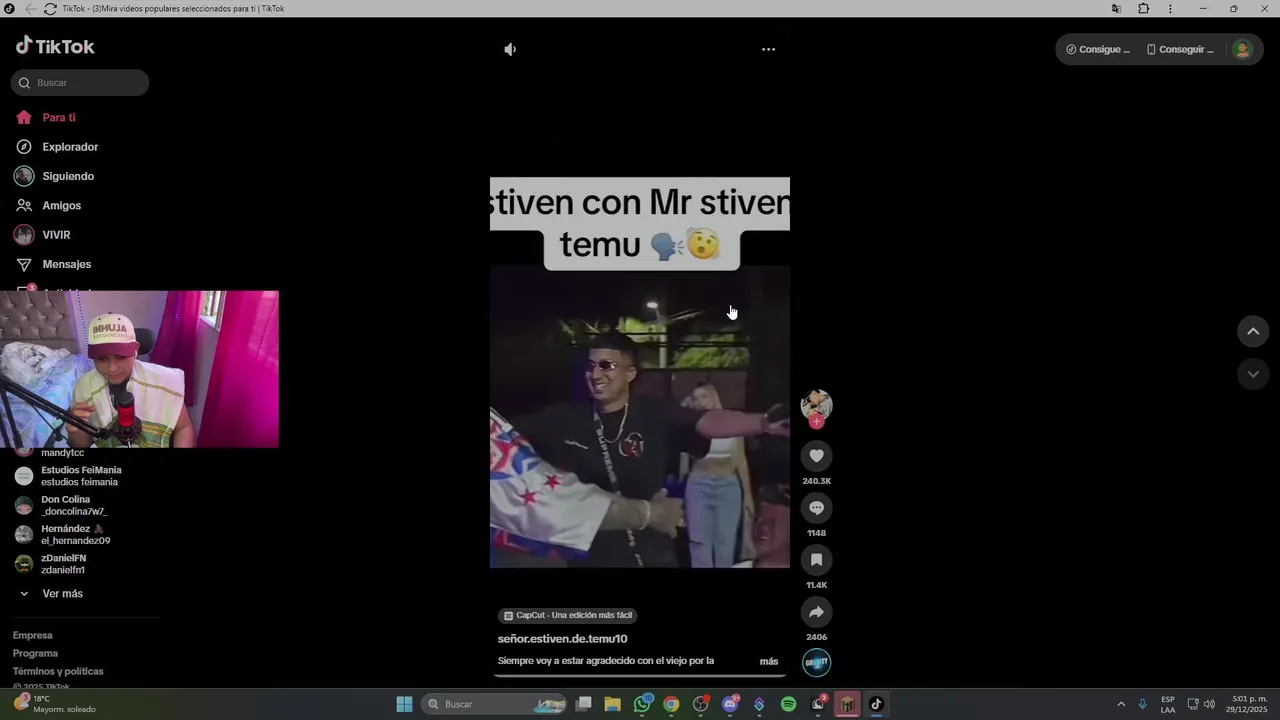Click the taskbar Buscar search box
The width and height of the screenshot is (1280, 720).
click(496, 704)
